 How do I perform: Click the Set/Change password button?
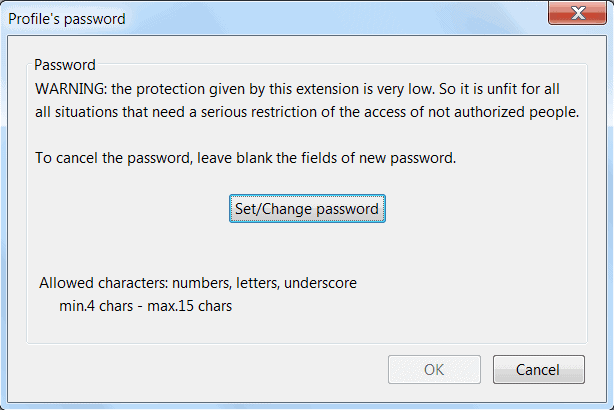tap(307, 209)
